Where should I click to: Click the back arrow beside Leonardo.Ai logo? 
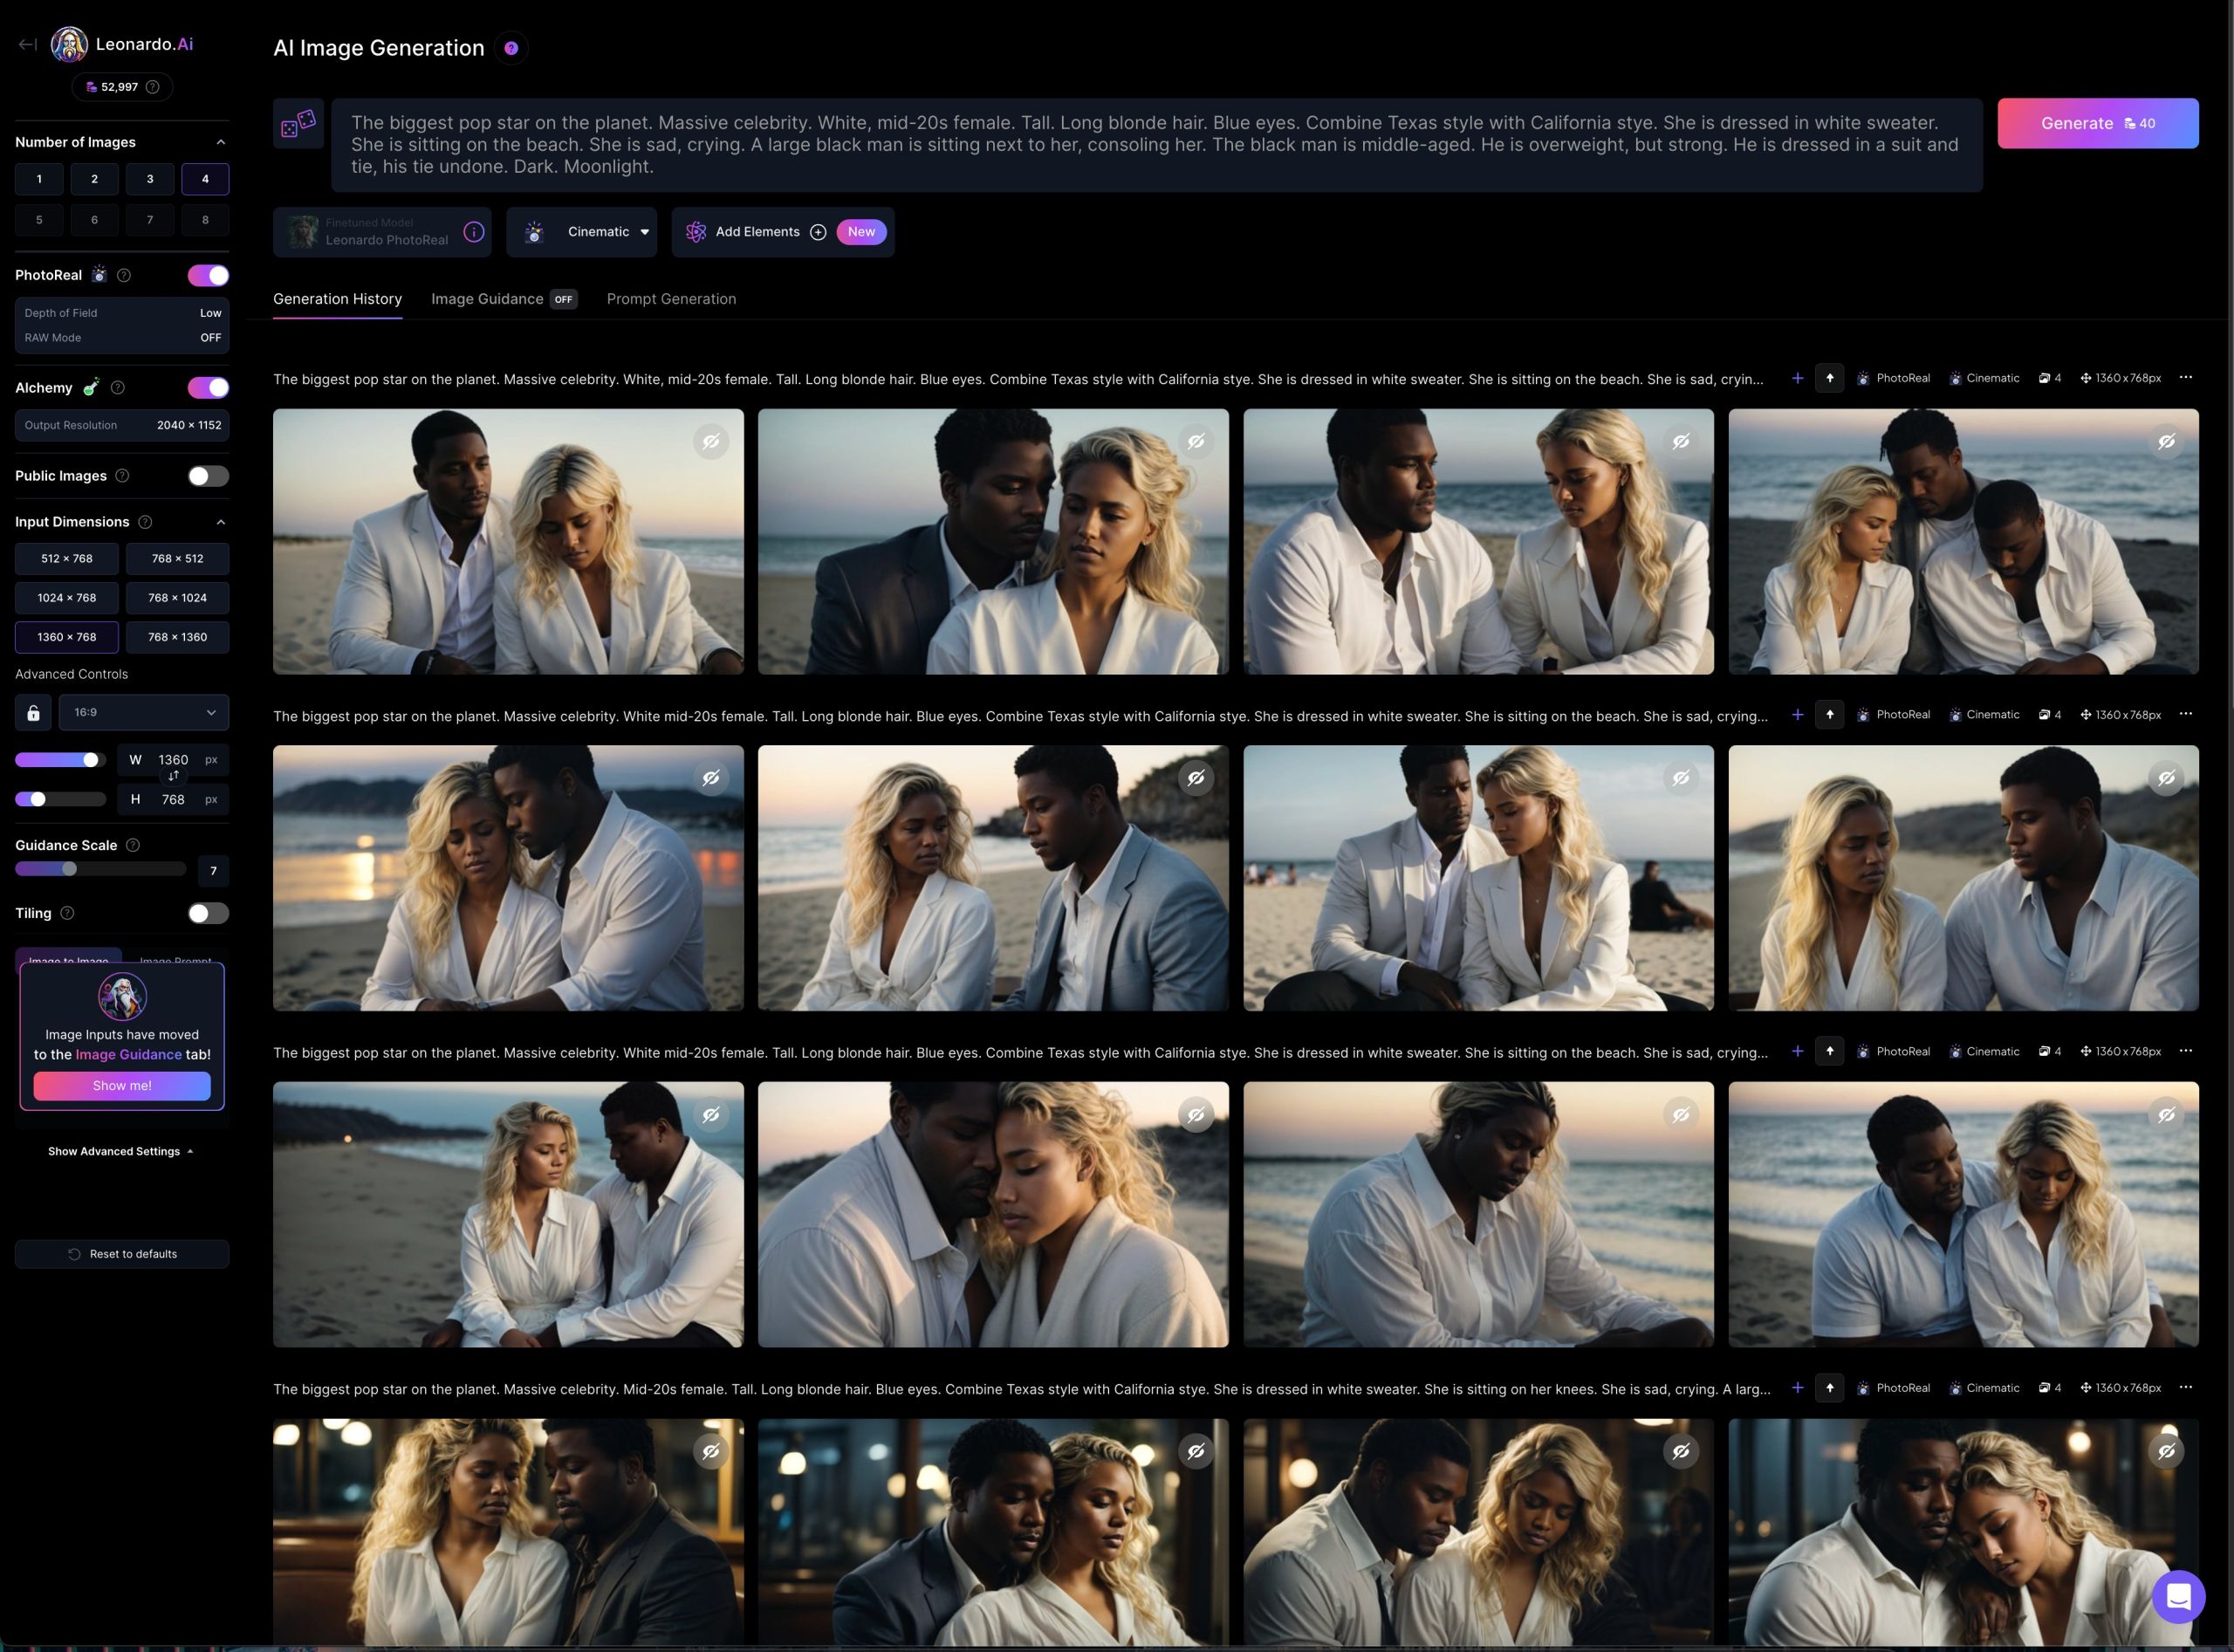(x=28, y=44)
